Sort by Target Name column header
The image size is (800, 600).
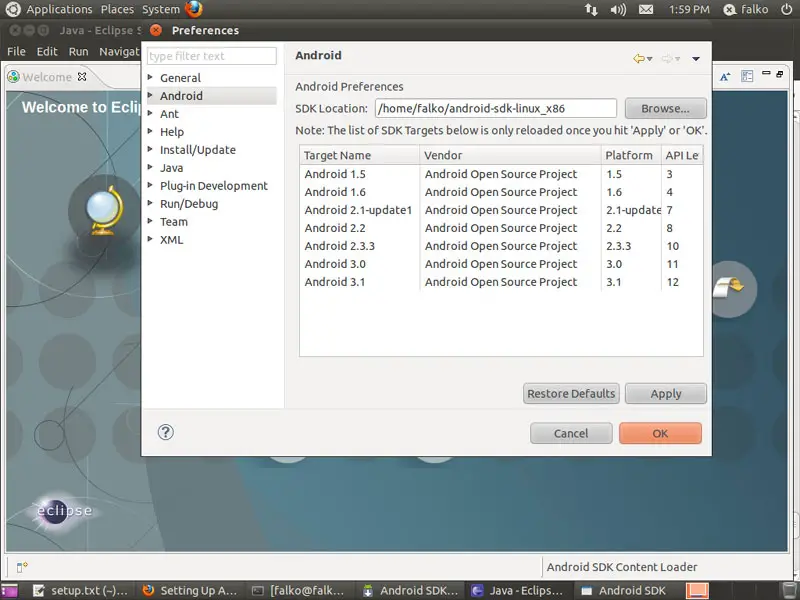(359, 155)
